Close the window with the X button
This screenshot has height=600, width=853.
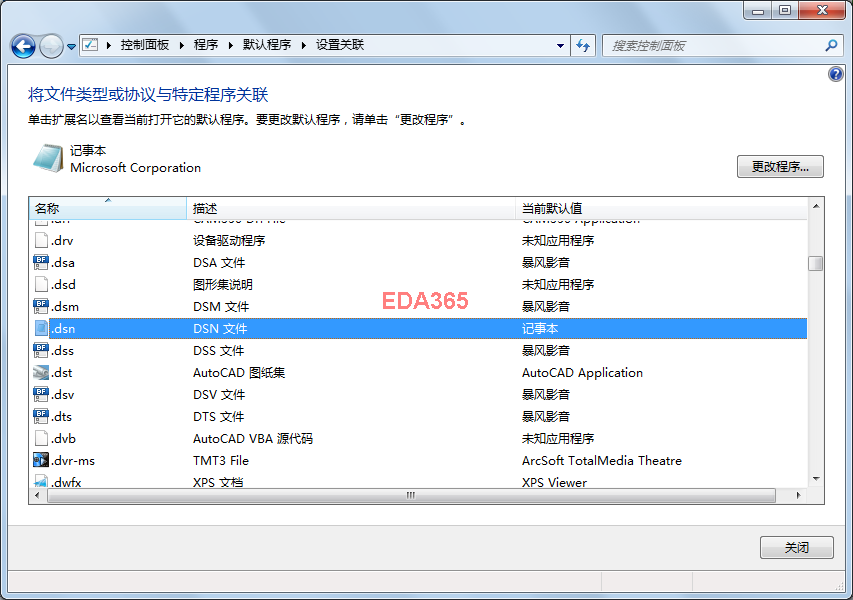pos(822,10)
